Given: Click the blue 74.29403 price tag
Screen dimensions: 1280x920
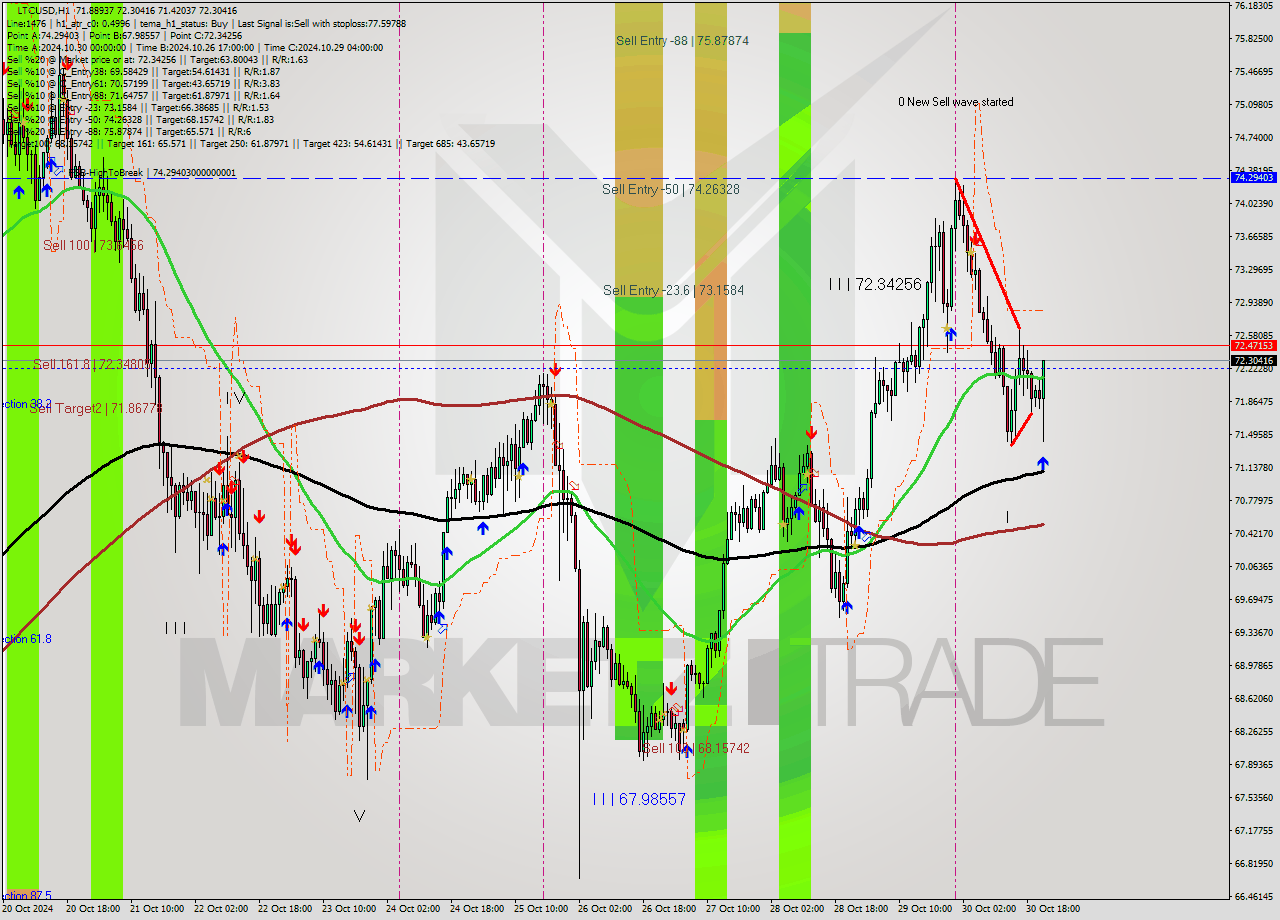Looking at the screenshot, I should coord(1253,177).
